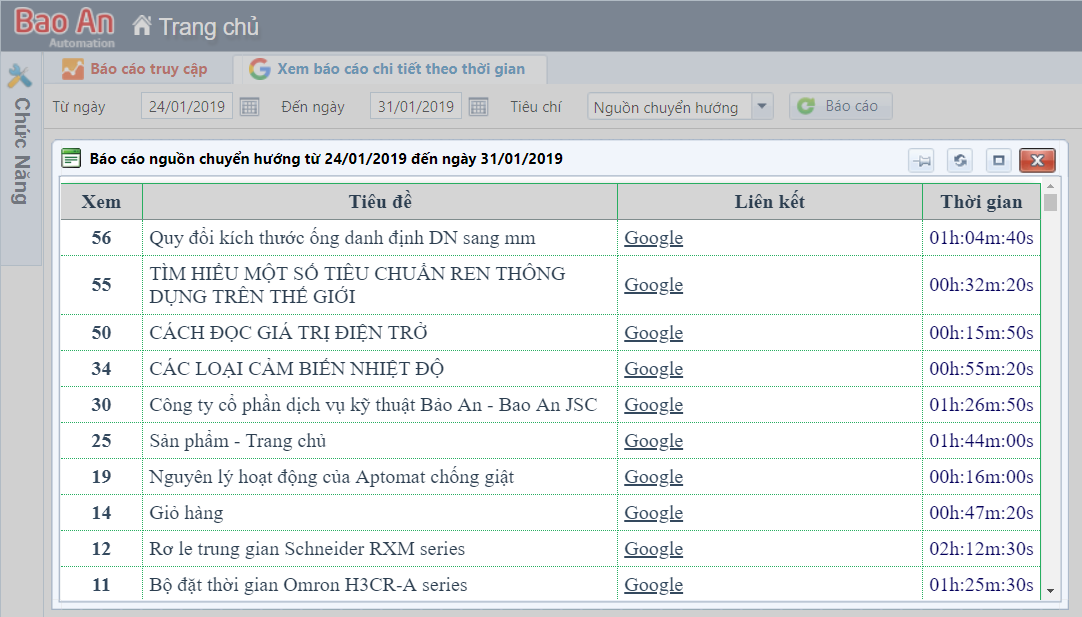Click the Bao An Automation logo
This screenshot has width=1082, height=617.
[65, 25]
